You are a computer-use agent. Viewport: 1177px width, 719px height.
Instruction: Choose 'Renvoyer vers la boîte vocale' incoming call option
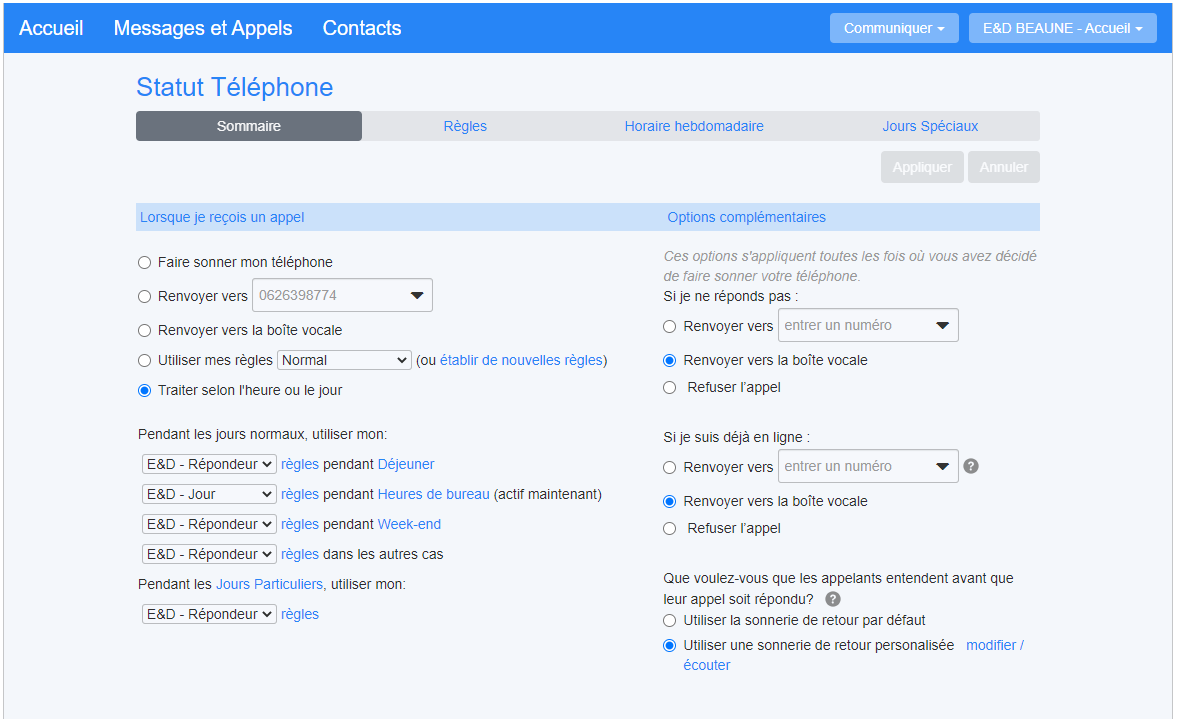pos(144,330)
